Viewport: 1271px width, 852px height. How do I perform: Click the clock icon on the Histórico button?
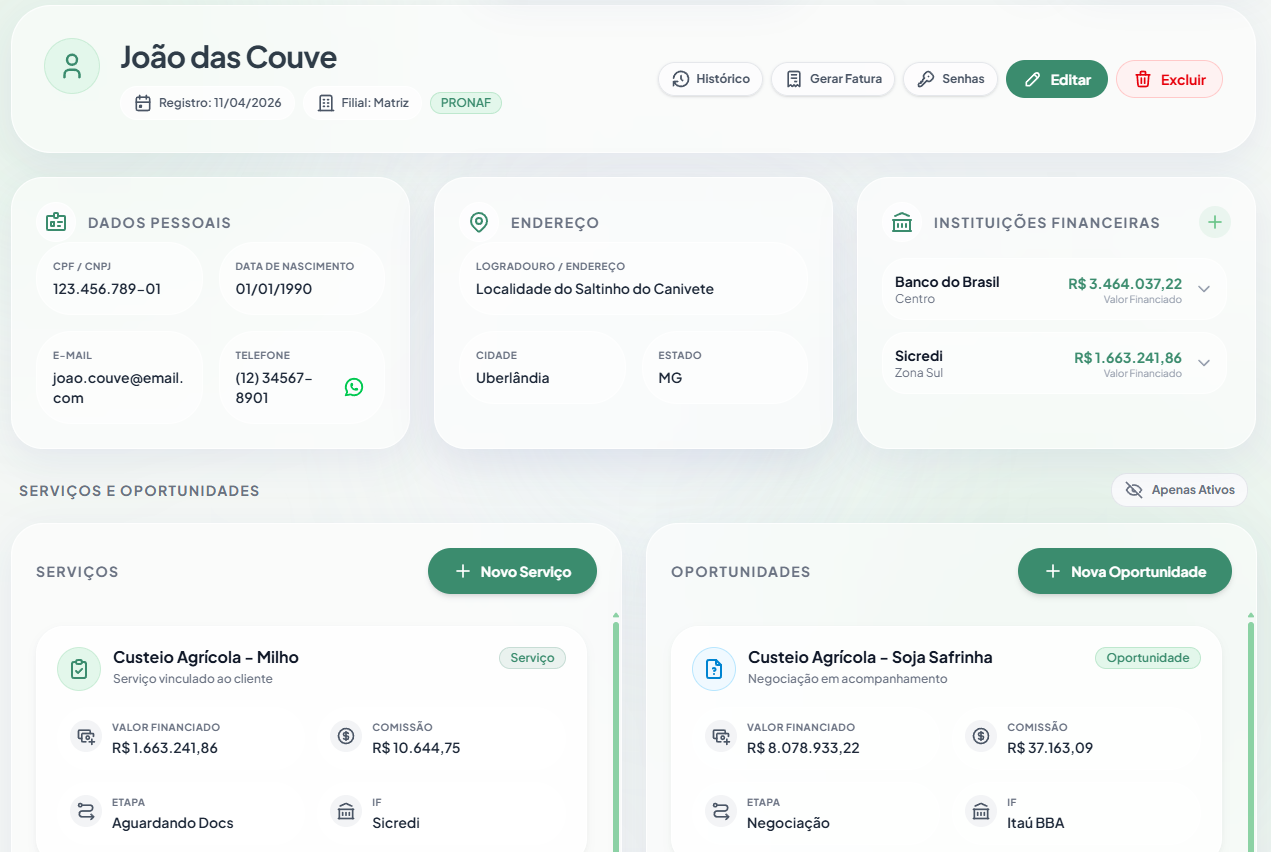tap(681, 78)
